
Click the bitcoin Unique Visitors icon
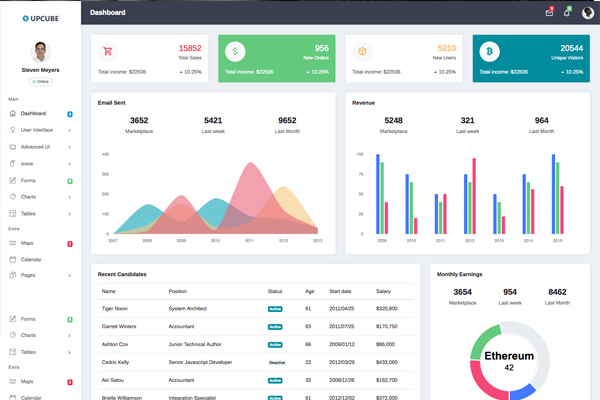pyautogui.click(x=490, y=52)
